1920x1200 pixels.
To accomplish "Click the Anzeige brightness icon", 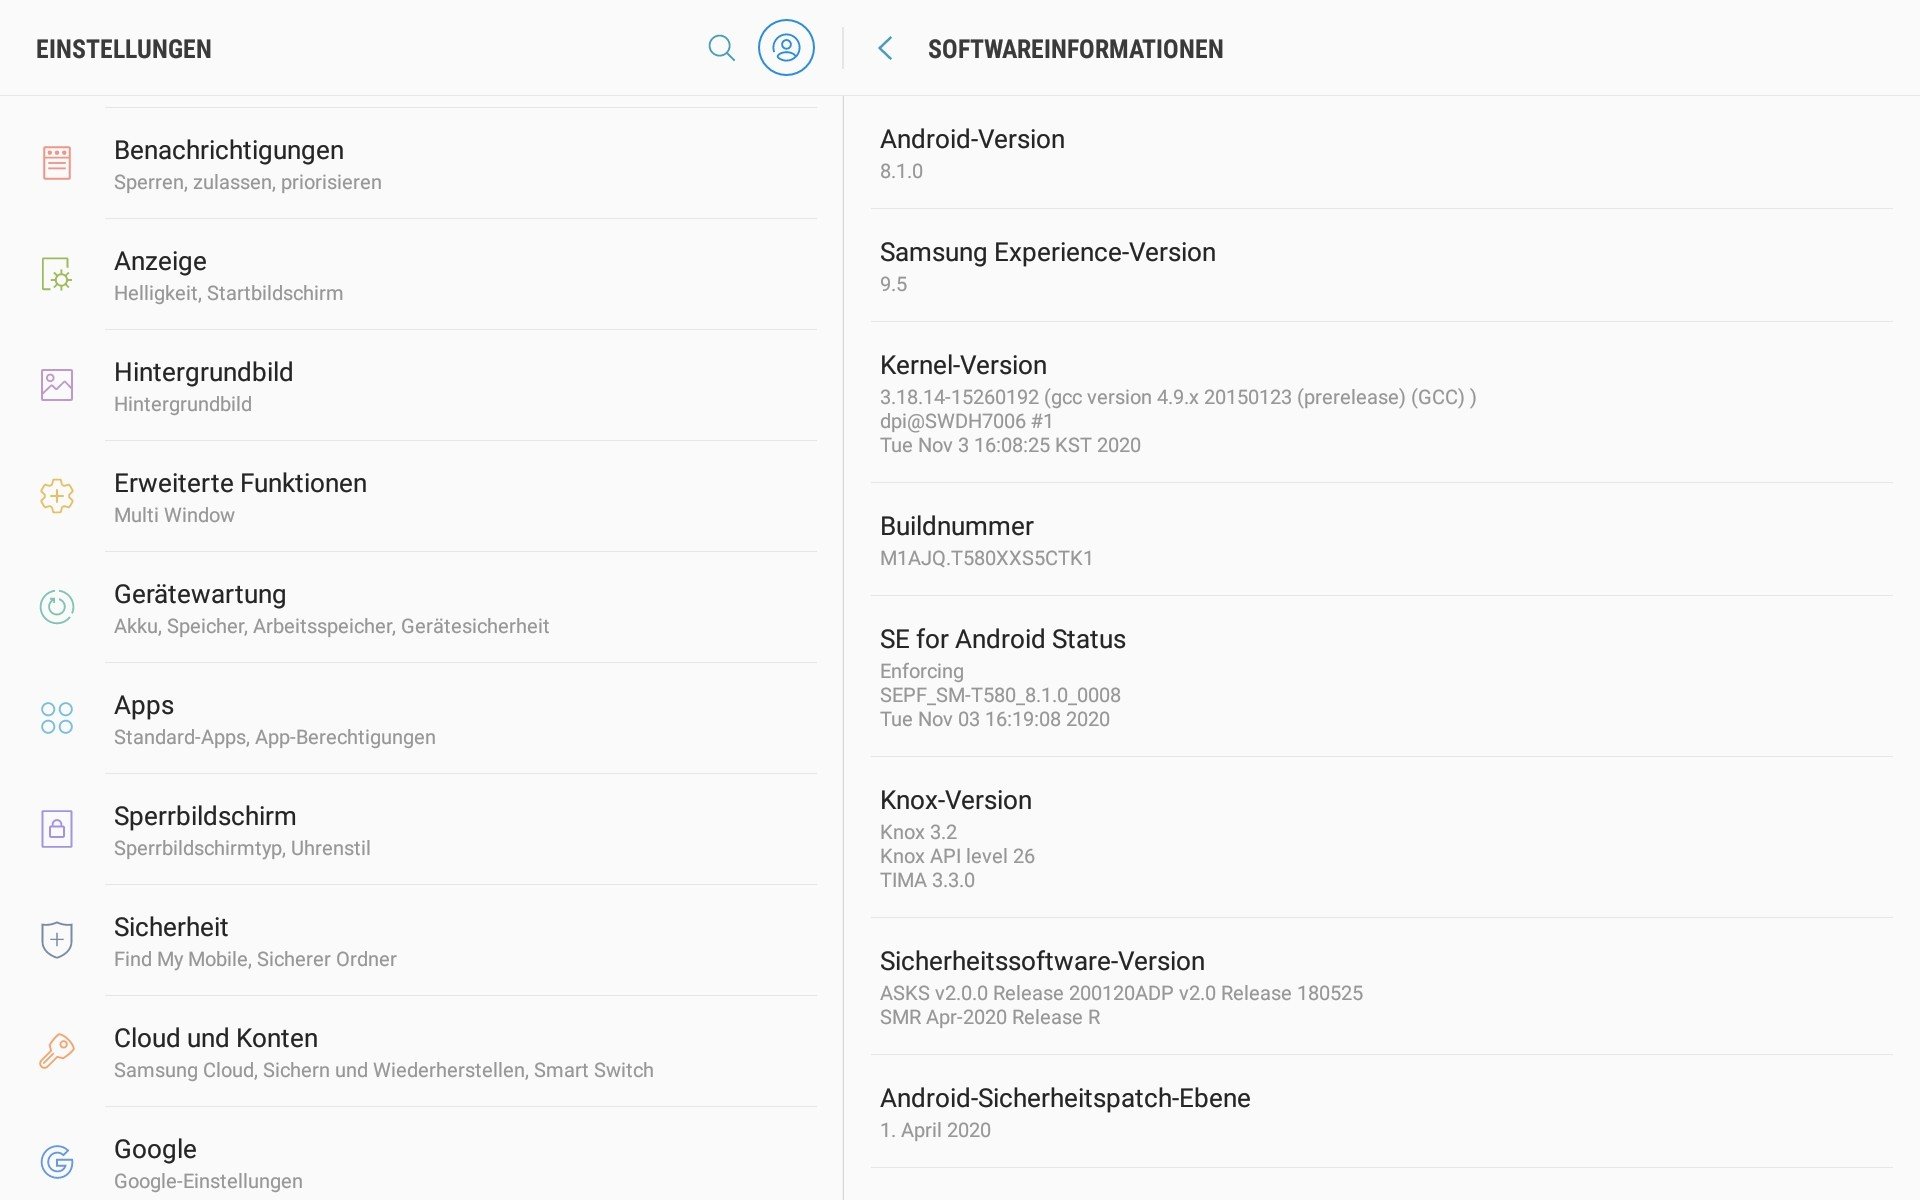I will click(x=57, y=274).
